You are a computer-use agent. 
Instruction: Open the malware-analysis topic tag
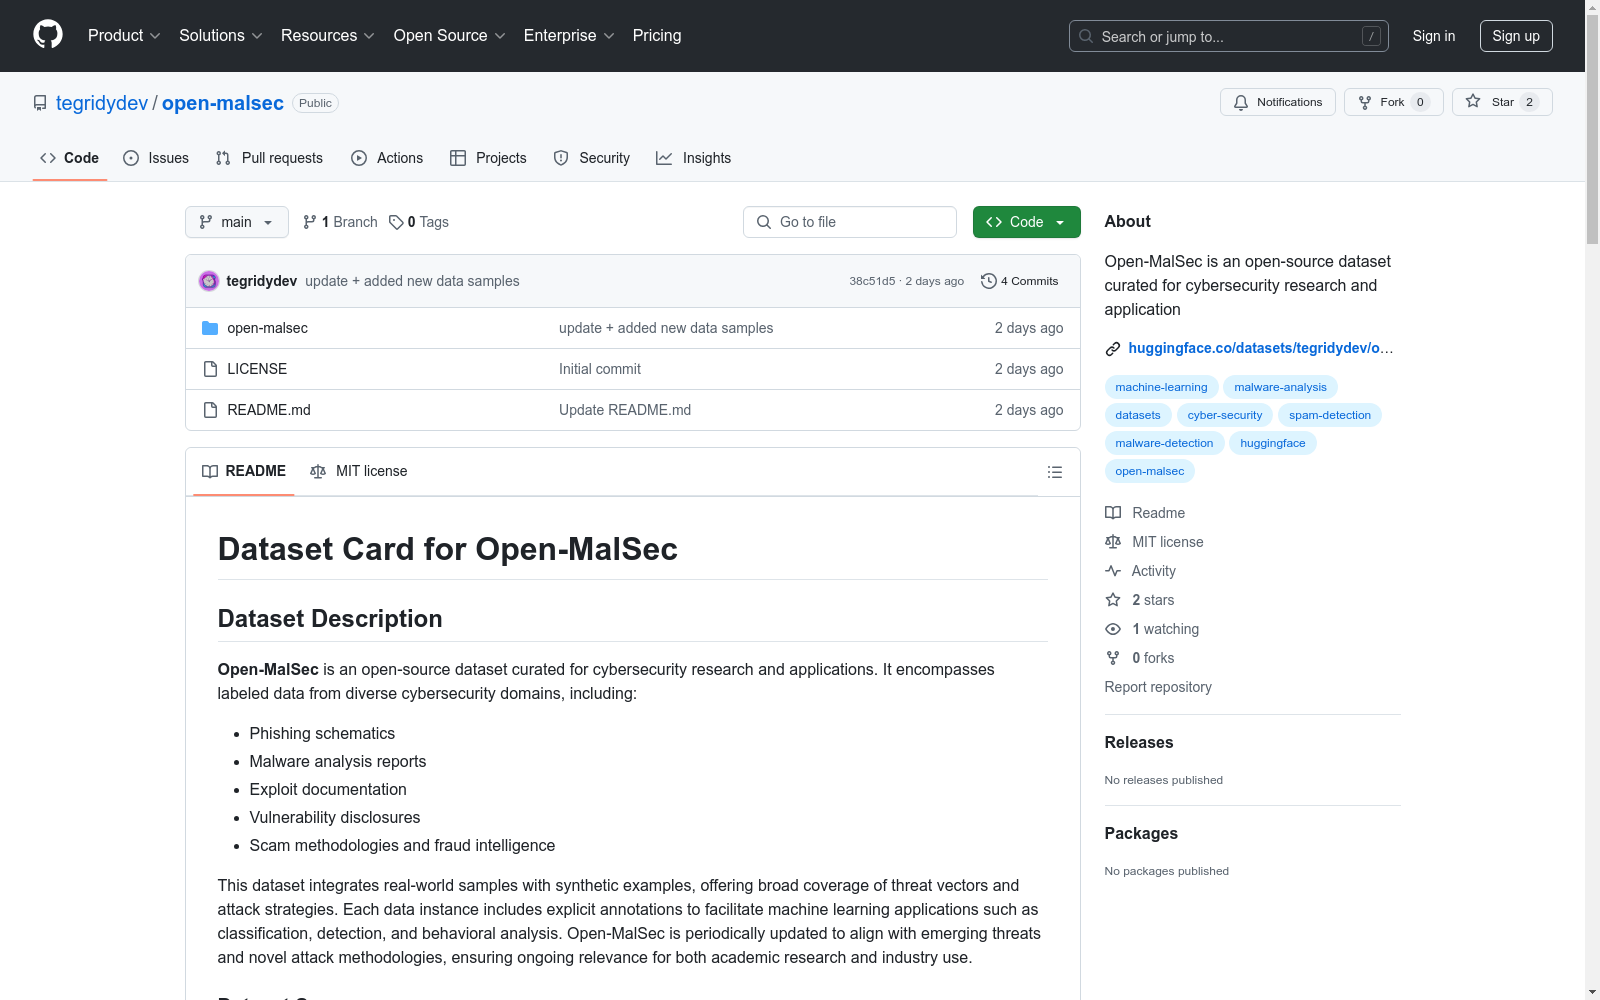tap(1281, 387)
